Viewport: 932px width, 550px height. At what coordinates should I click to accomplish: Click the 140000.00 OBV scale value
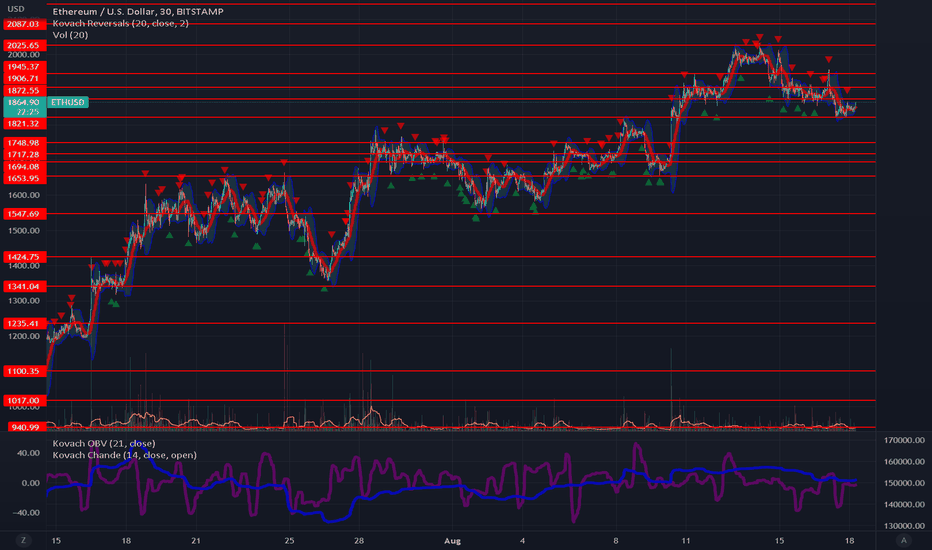(x=905, y=504)
